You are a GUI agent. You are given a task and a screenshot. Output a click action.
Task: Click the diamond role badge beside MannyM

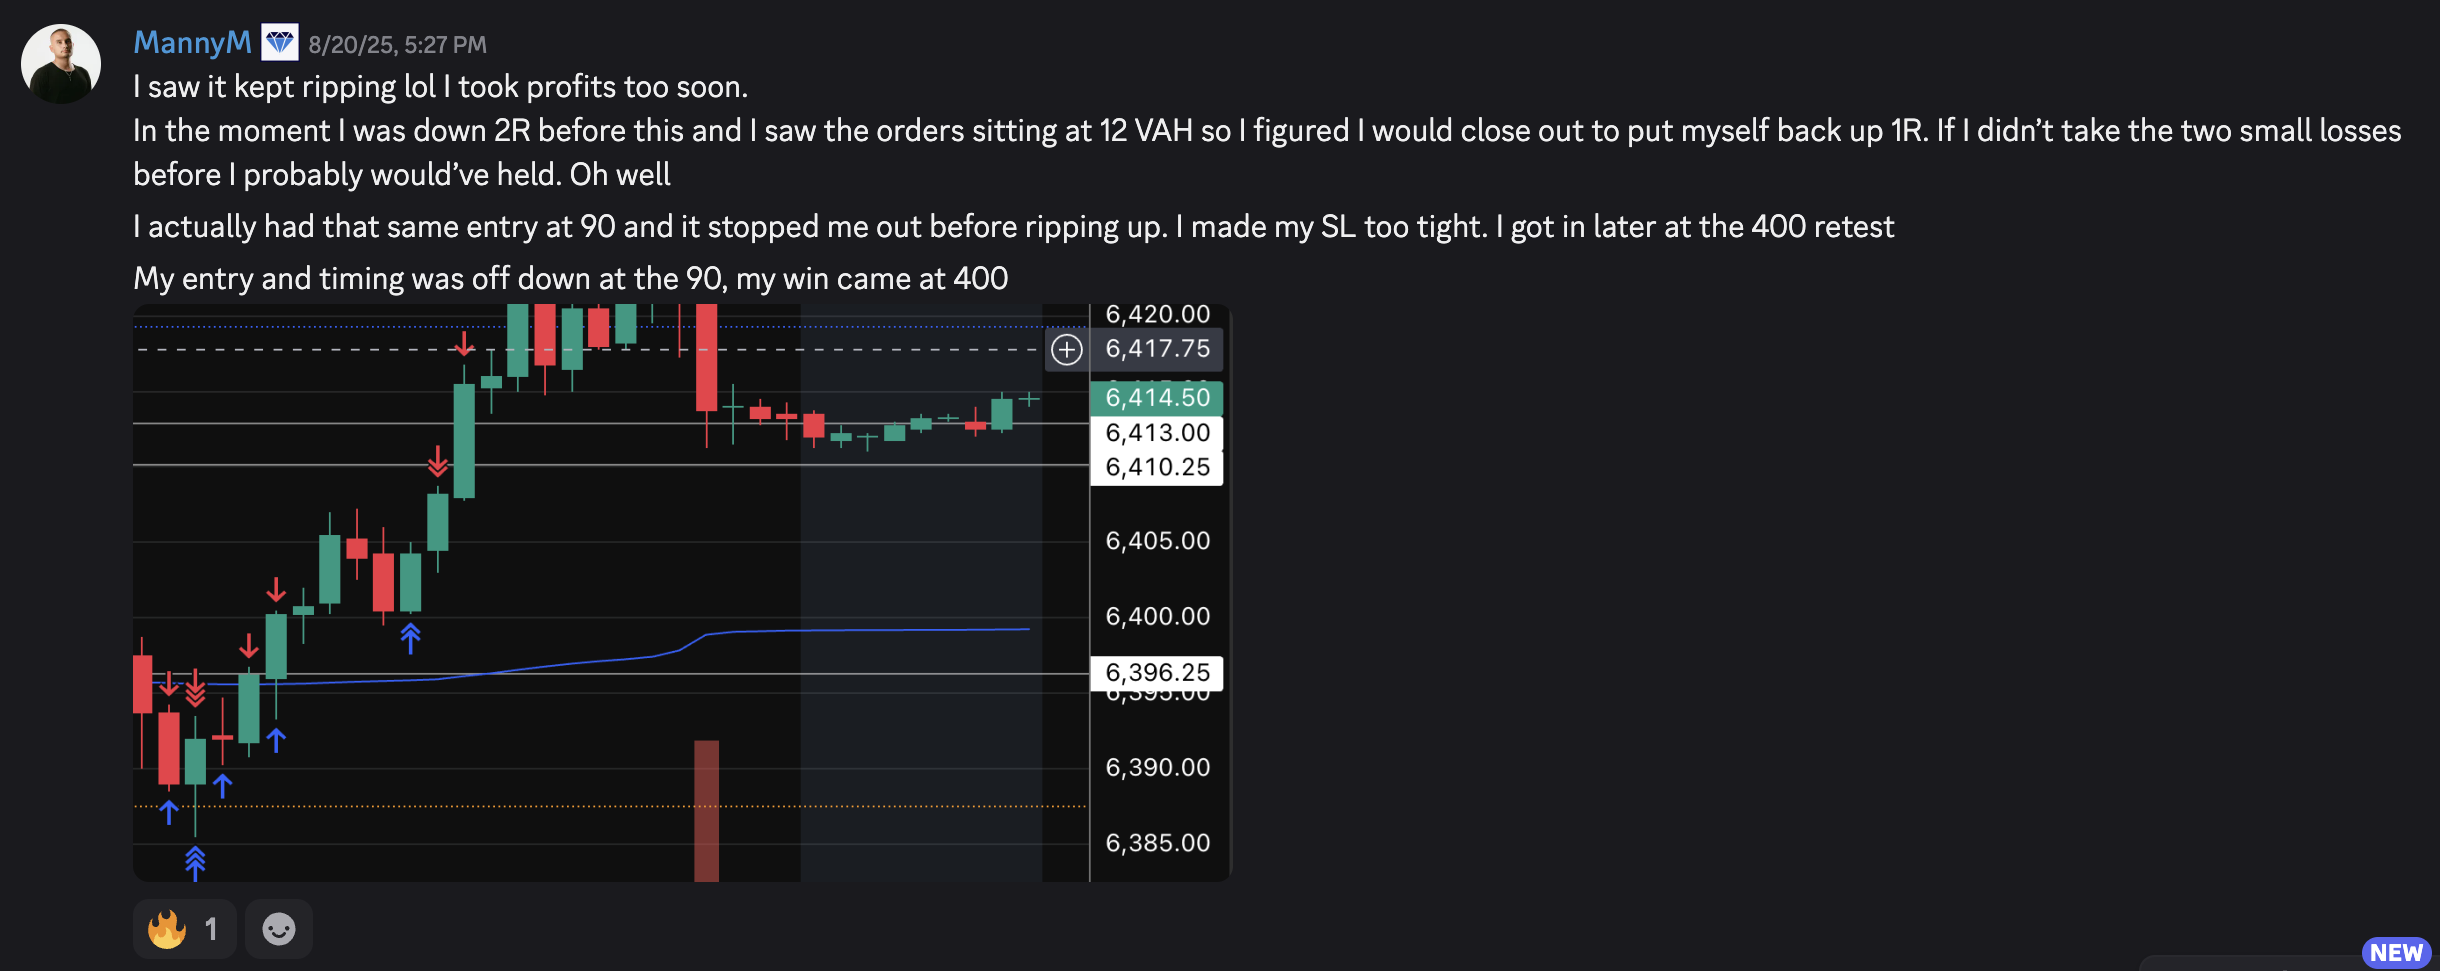[x=280, y=43]
